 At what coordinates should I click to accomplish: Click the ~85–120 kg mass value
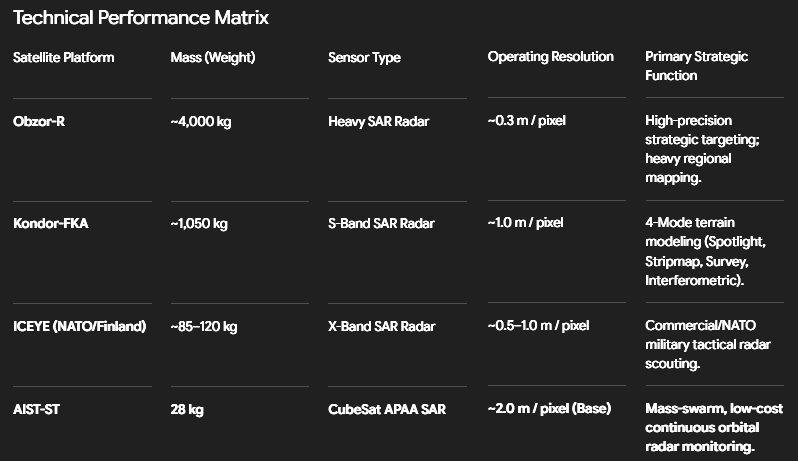[204, 326]
